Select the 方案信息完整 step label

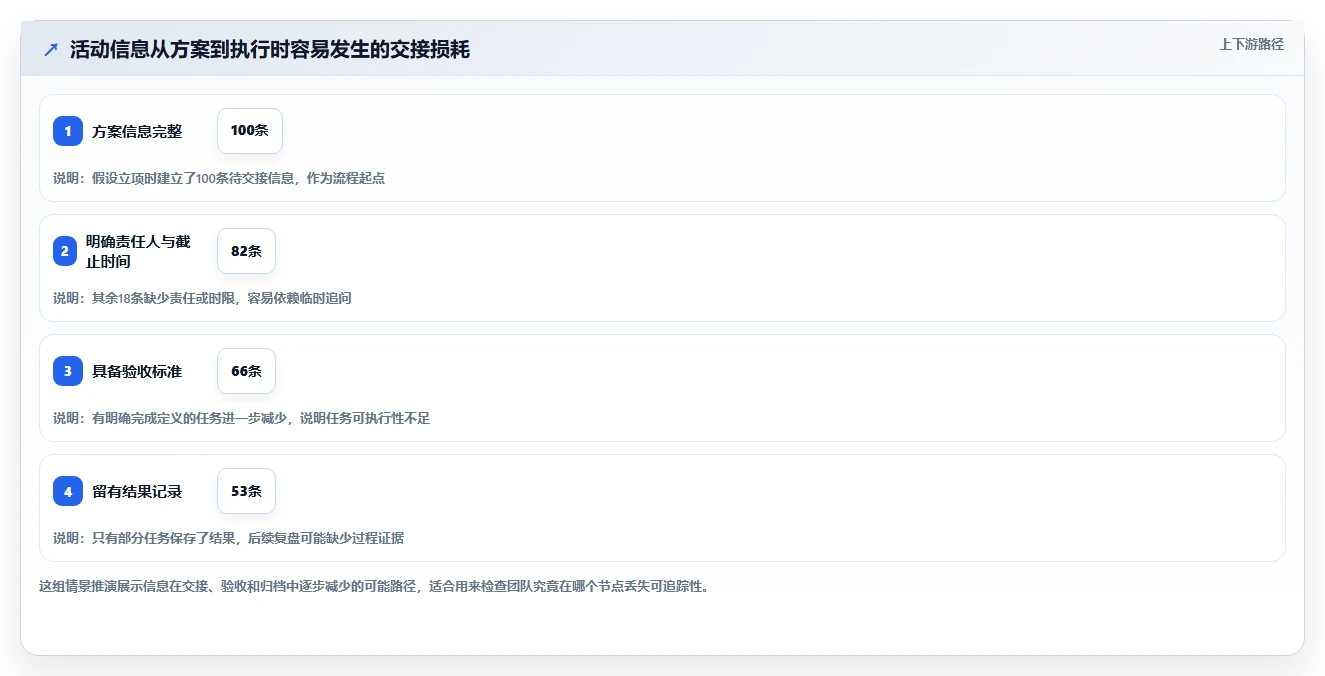[137, 131]
